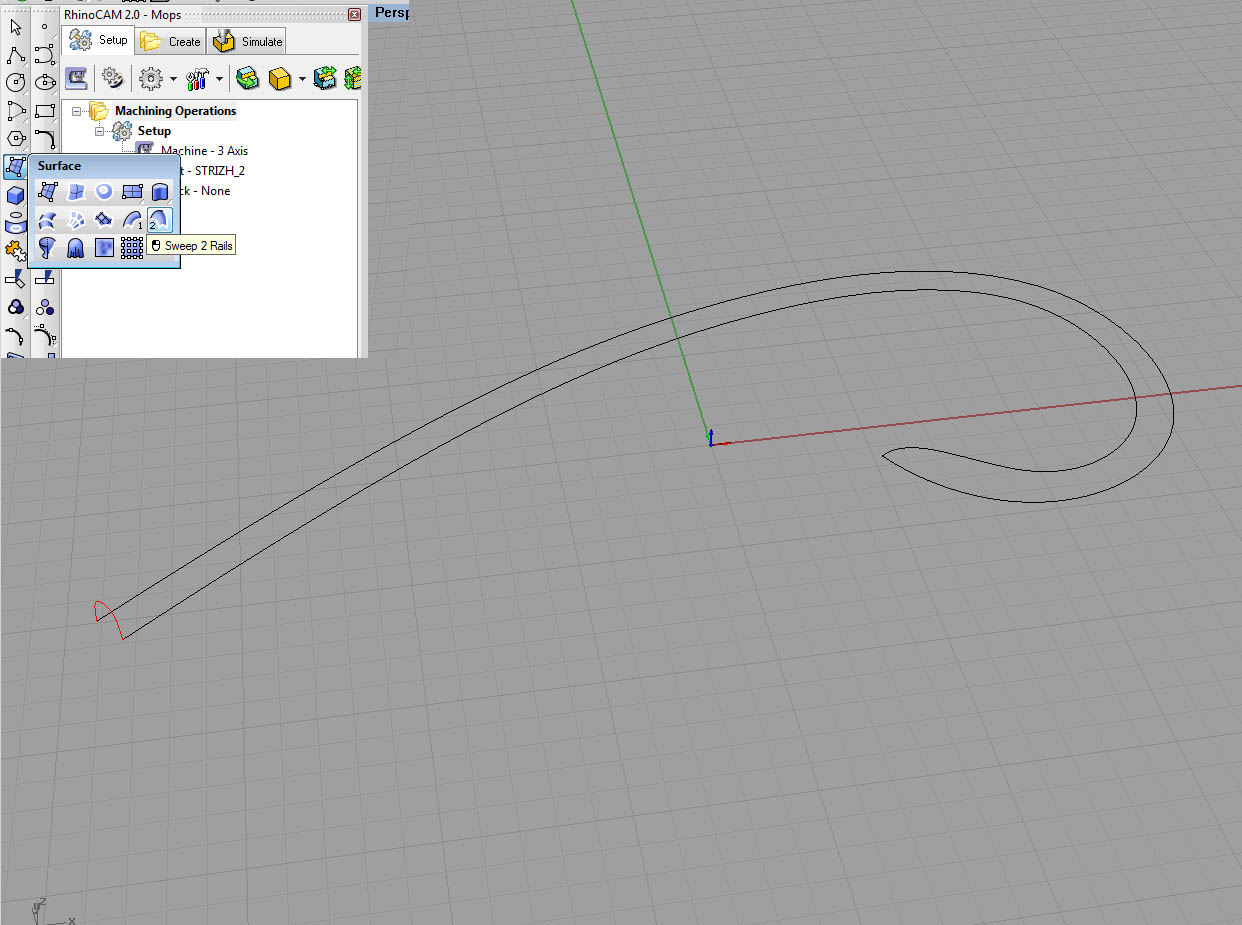The width and height of the screenshot is (1242, 925).
Task: Close the RhinoCAM Mops panel
Action: coord(354,15)
